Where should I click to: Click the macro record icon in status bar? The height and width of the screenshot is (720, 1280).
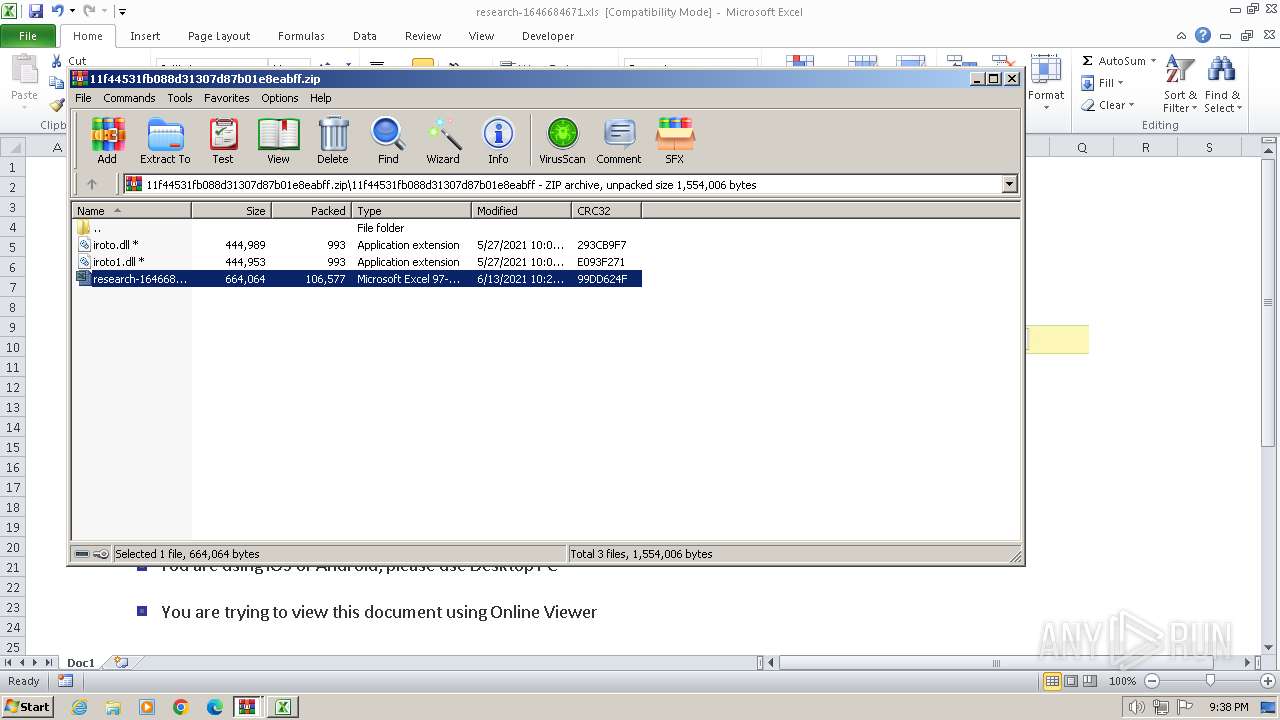pyautogui.click(x=65, y=681)
